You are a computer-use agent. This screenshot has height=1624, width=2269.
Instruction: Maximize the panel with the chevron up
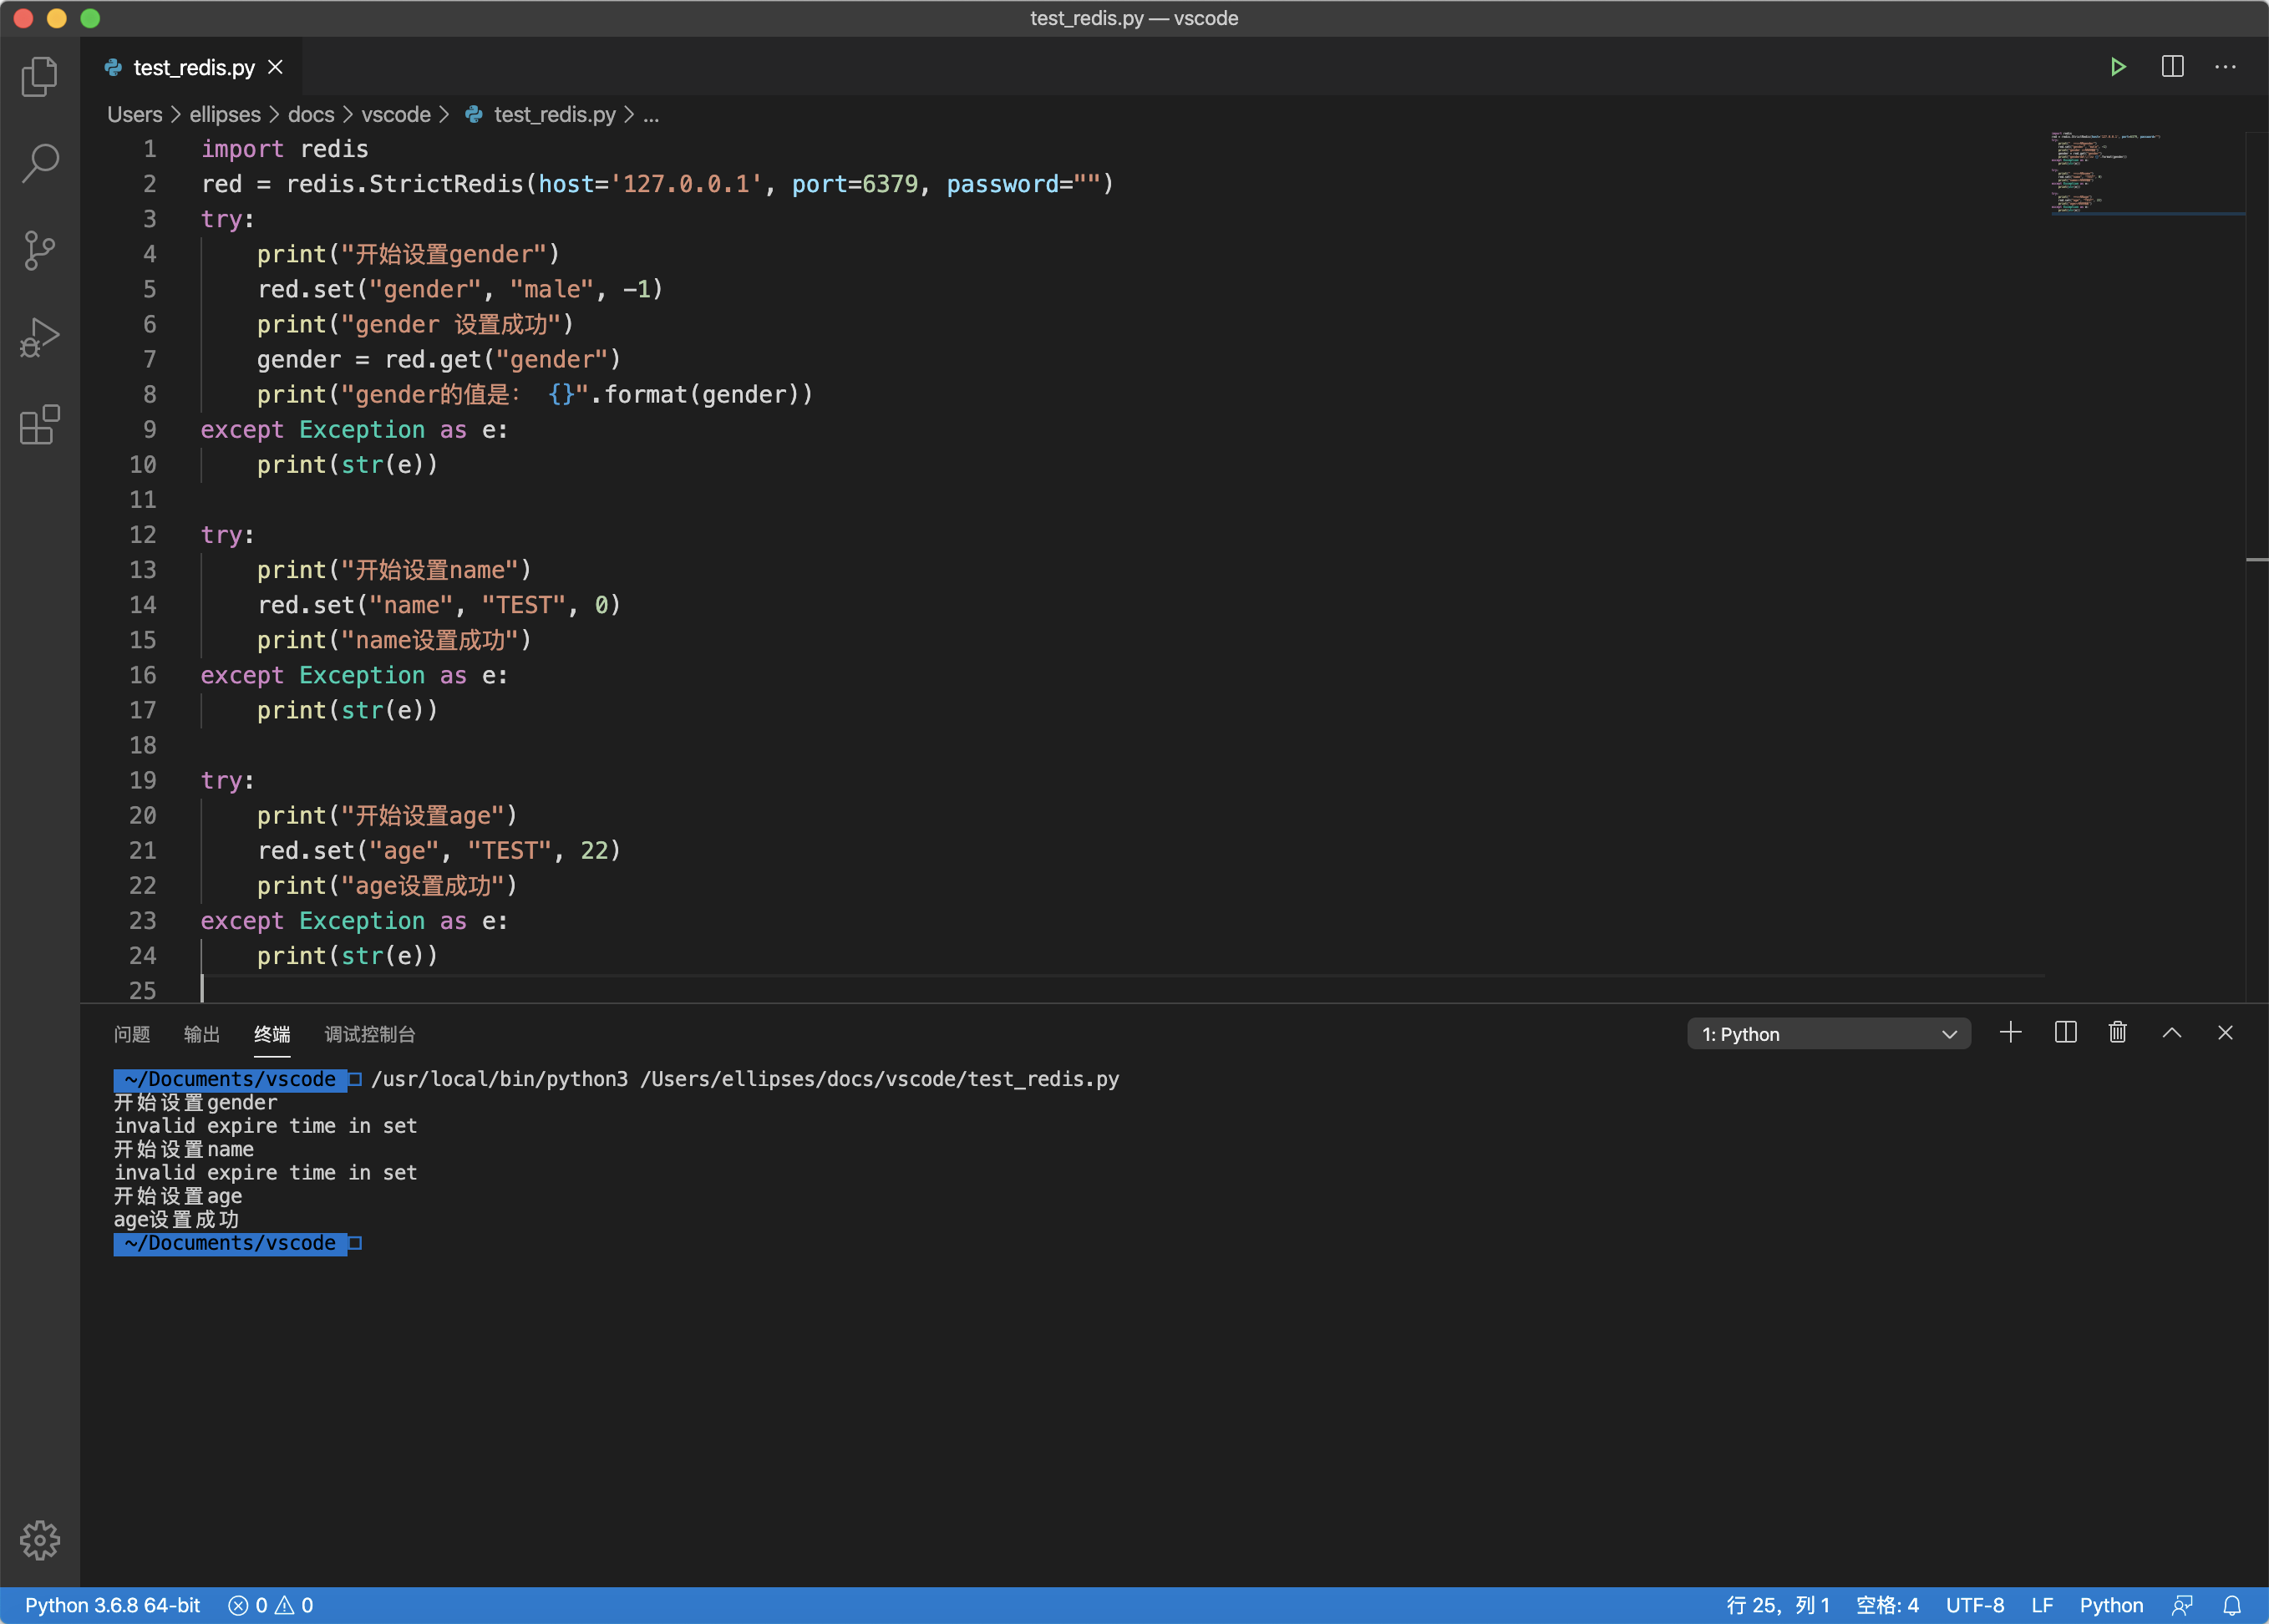point(2170,1032)
